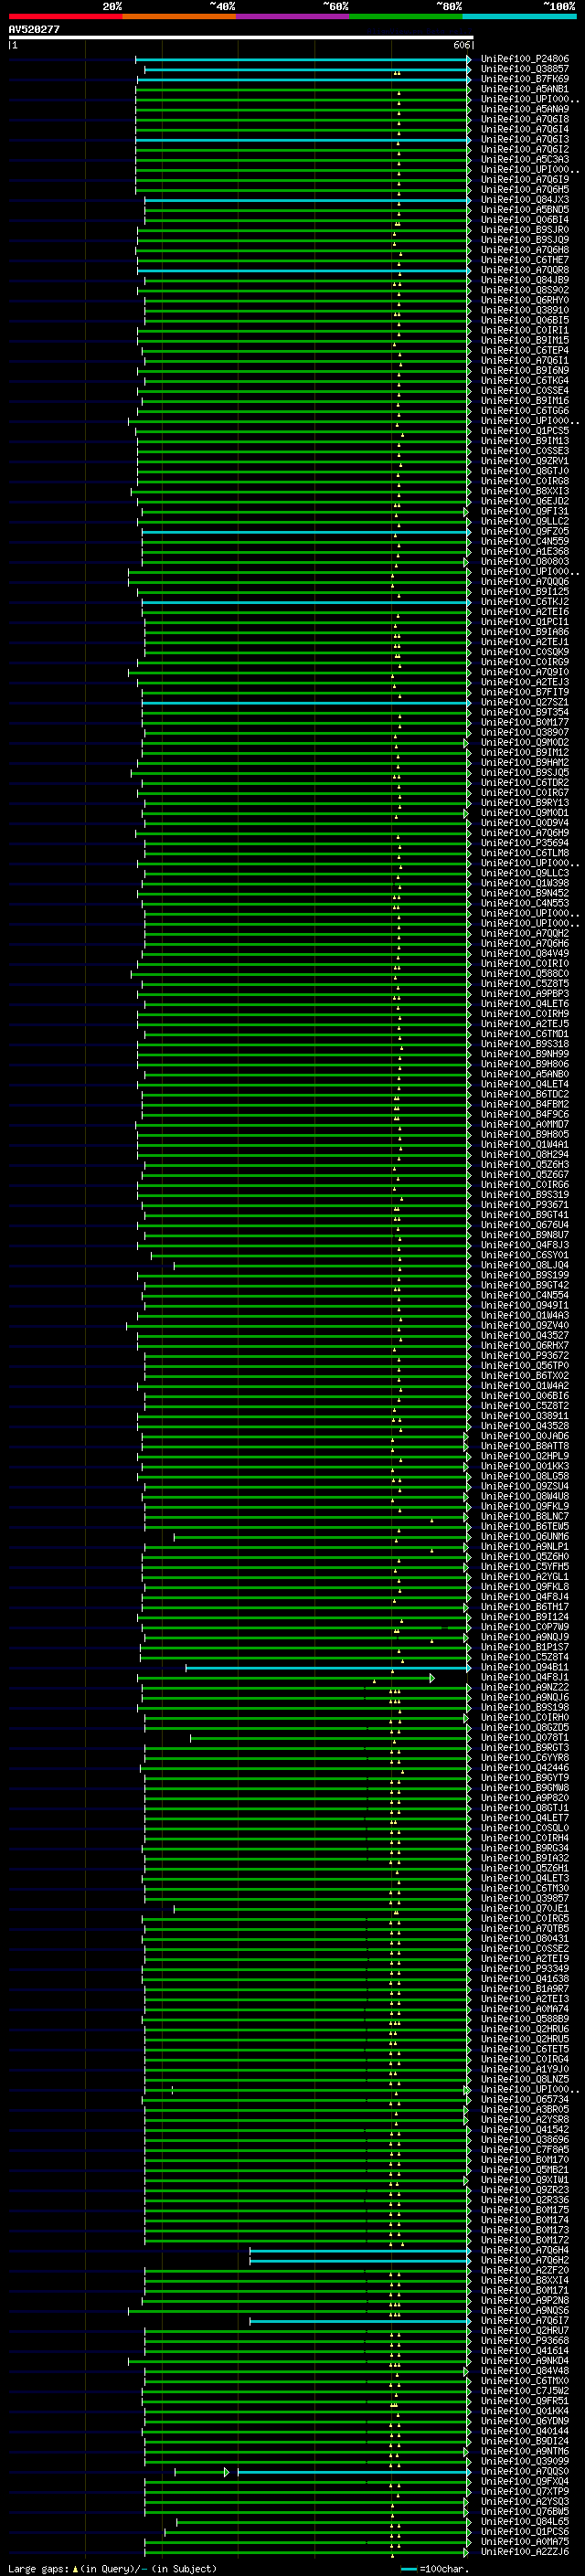585x2576 pixels.
Task: Select hit label UniRef100_B9I6N9
Action: coord(524,371)
